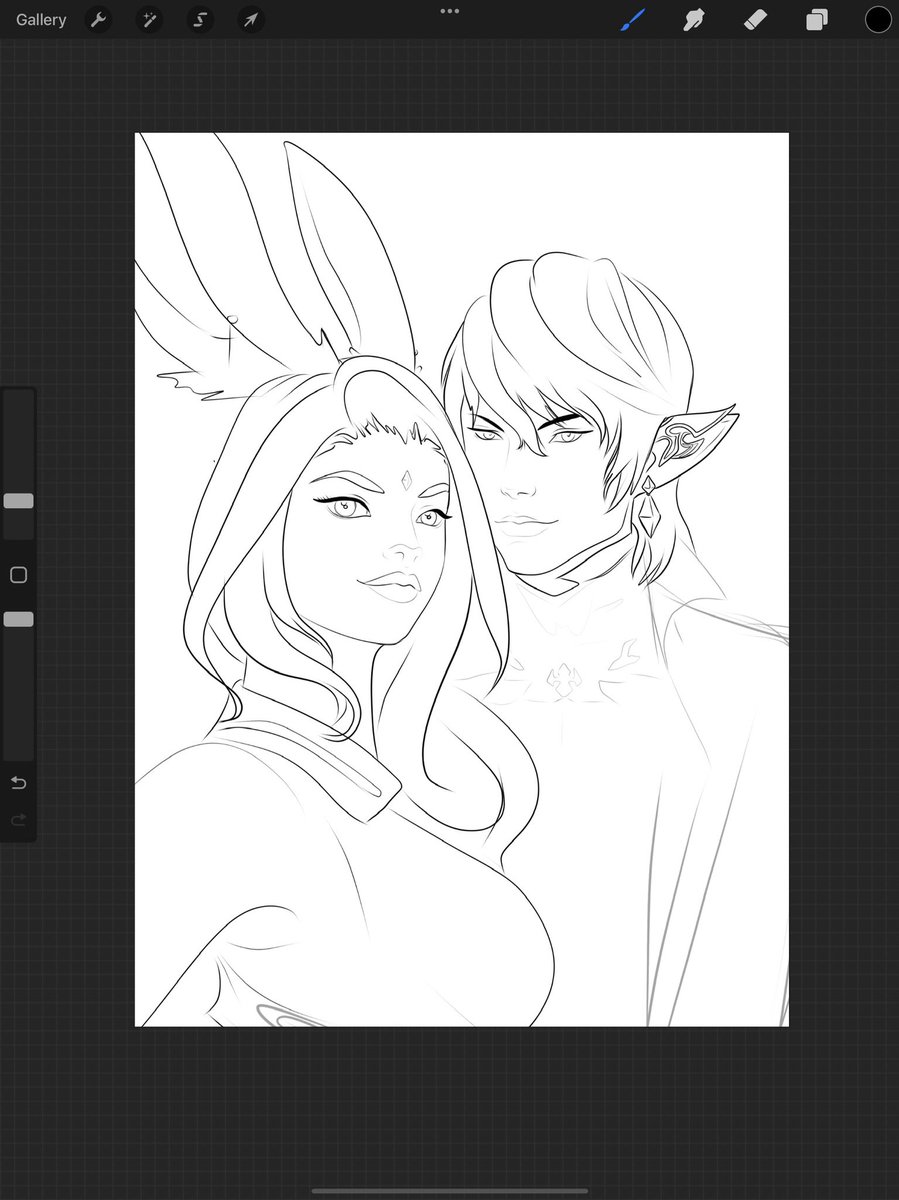Open the Actions wrench menu
Viewport: 899px width, 1200px height.
98,20
